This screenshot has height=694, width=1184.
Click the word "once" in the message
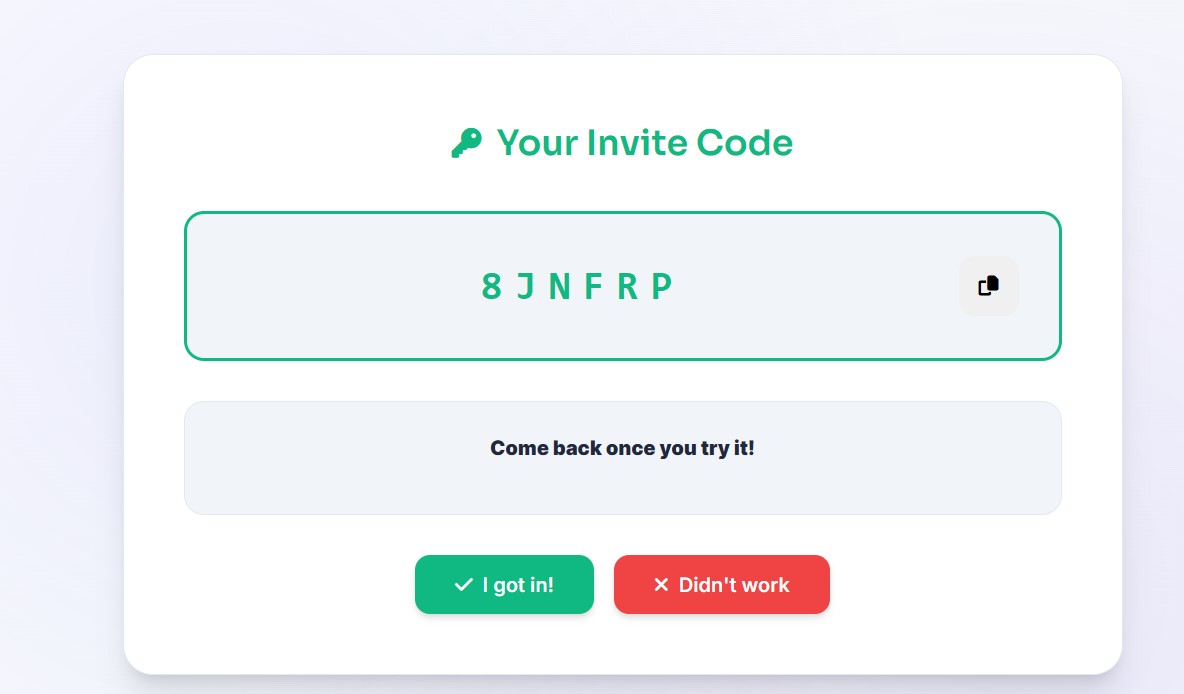[x=631, y=448]
